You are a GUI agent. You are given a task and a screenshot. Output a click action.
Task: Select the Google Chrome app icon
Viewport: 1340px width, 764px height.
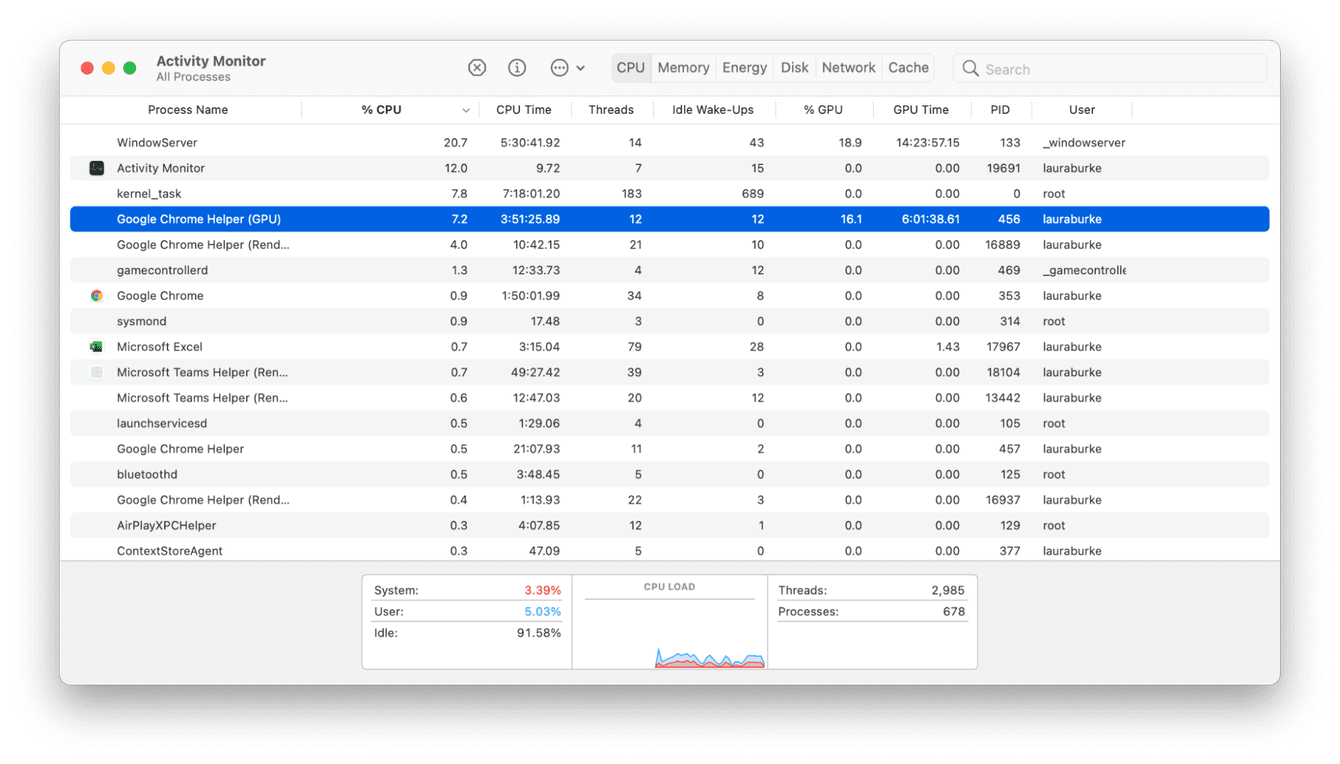pyautogui.click(x=97, y=296)
